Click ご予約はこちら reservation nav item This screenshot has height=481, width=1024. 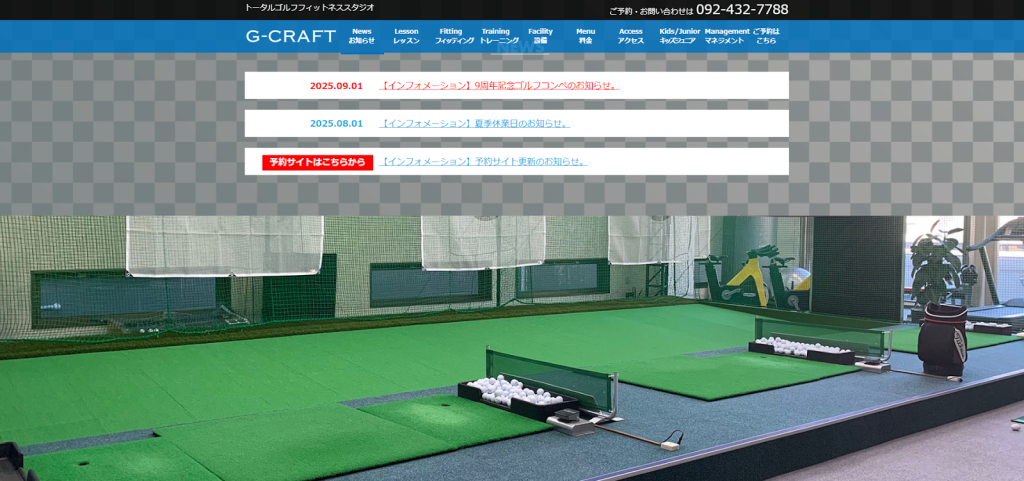pos(766,36)
